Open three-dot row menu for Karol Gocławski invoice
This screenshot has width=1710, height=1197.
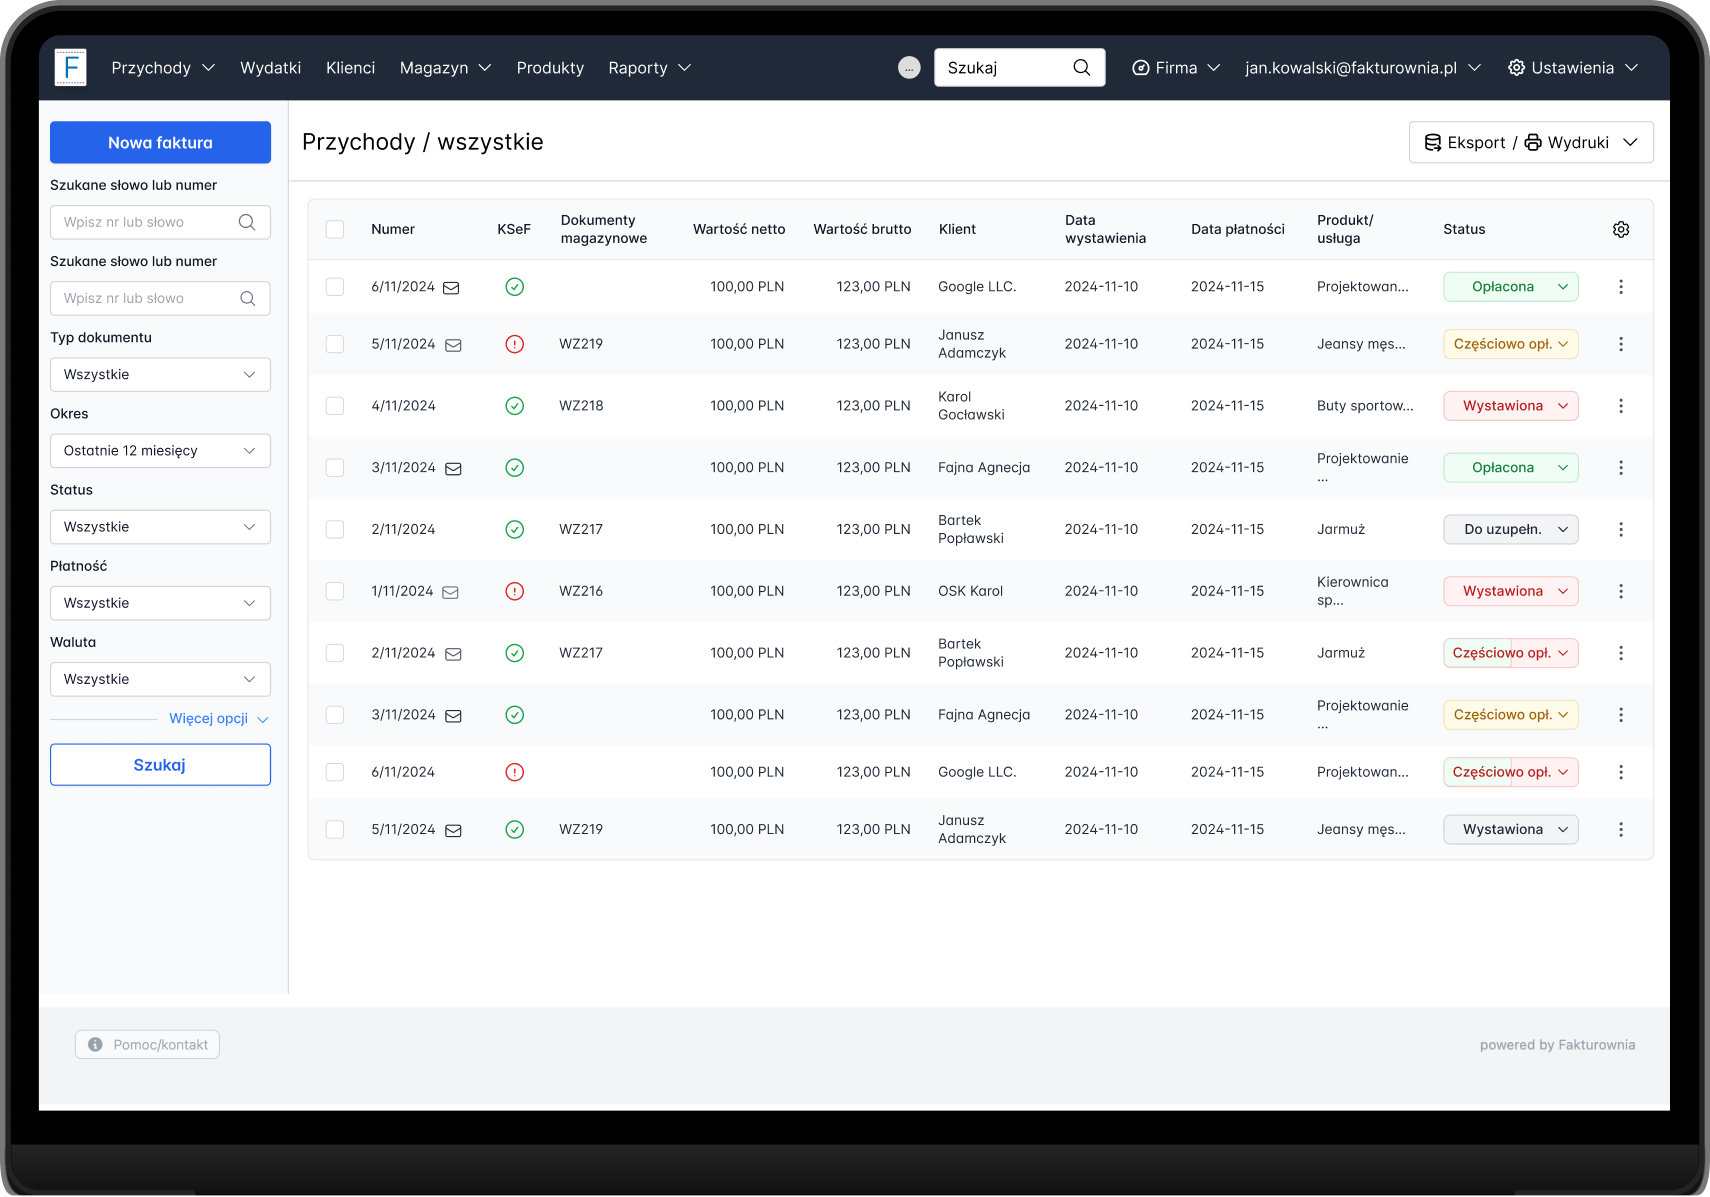click(1620, 406)
